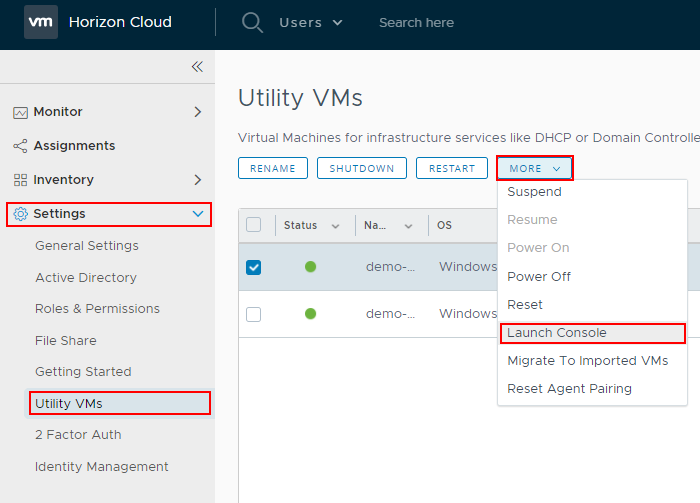Click the Monitor chart icon
The image size is (700, 503).
coord(20,113)
